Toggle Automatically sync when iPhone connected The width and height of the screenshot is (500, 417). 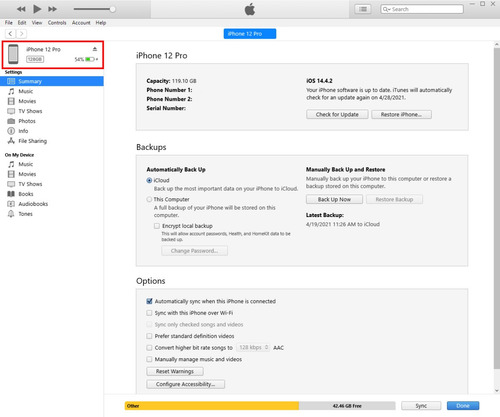point(149,301)
